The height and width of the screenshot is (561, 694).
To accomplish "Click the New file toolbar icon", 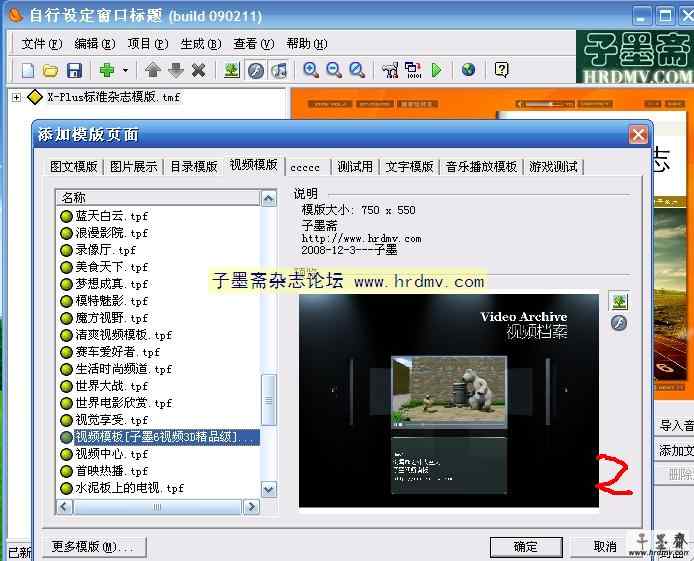I will [28, 70].
